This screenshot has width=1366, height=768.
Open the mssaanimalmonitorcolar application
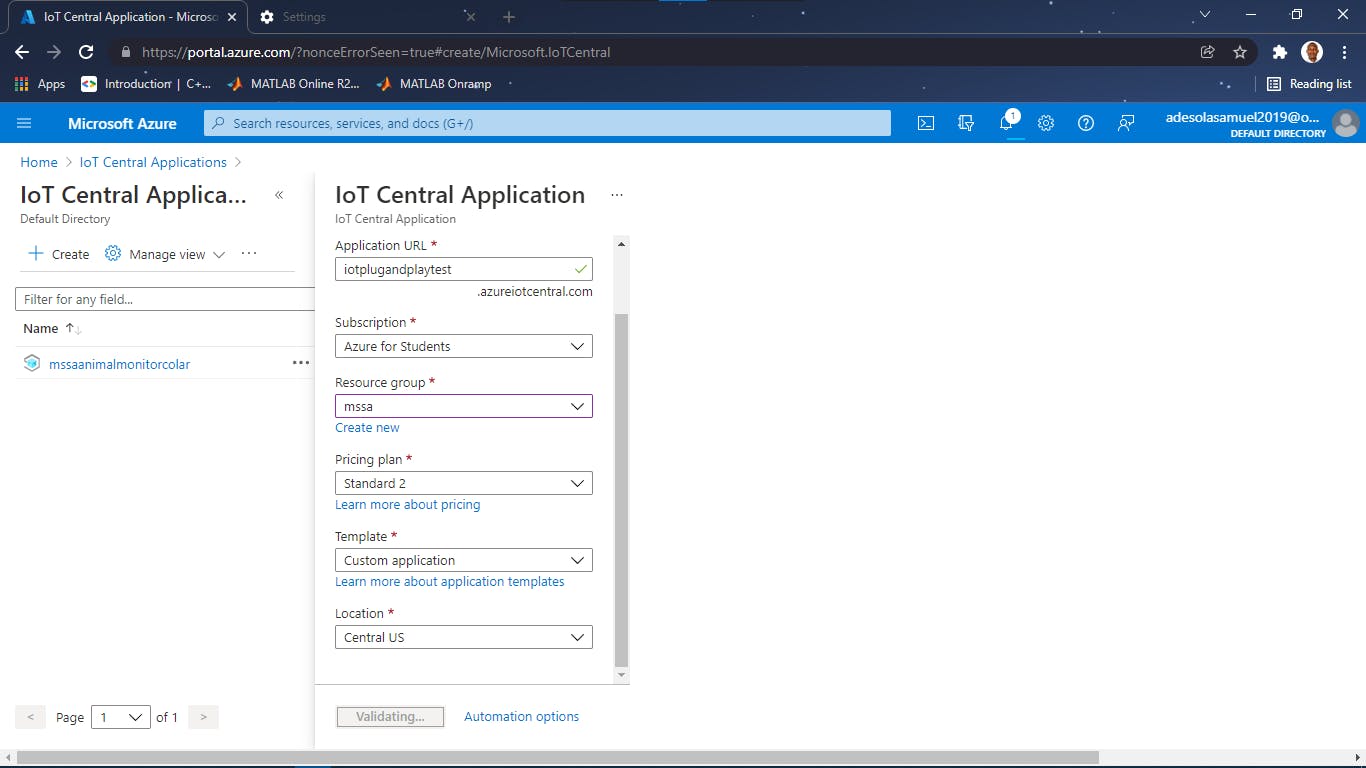(119, 364)
